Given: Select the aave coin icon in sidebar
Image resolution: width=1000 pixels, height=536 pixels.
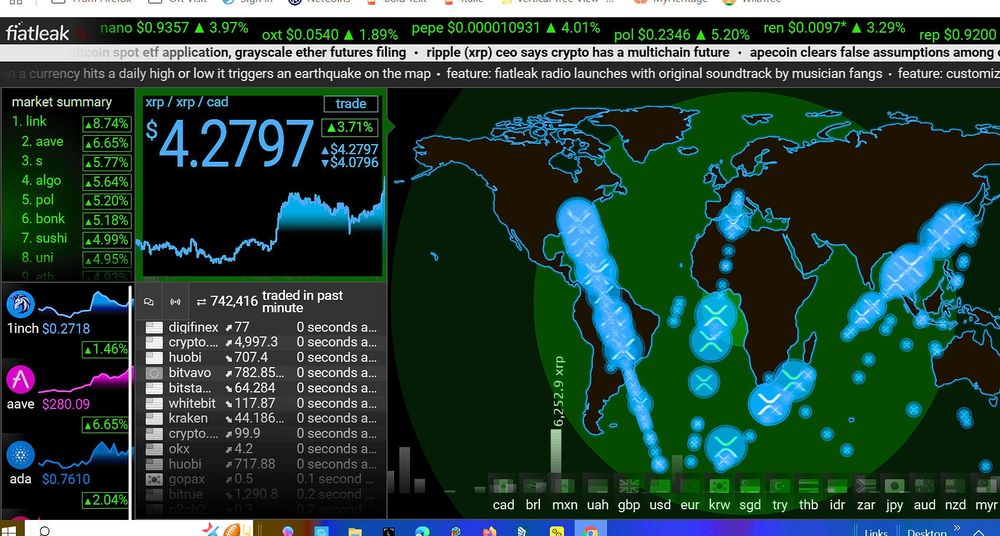Looking at the screenshot, I should (x=20, y=380).
